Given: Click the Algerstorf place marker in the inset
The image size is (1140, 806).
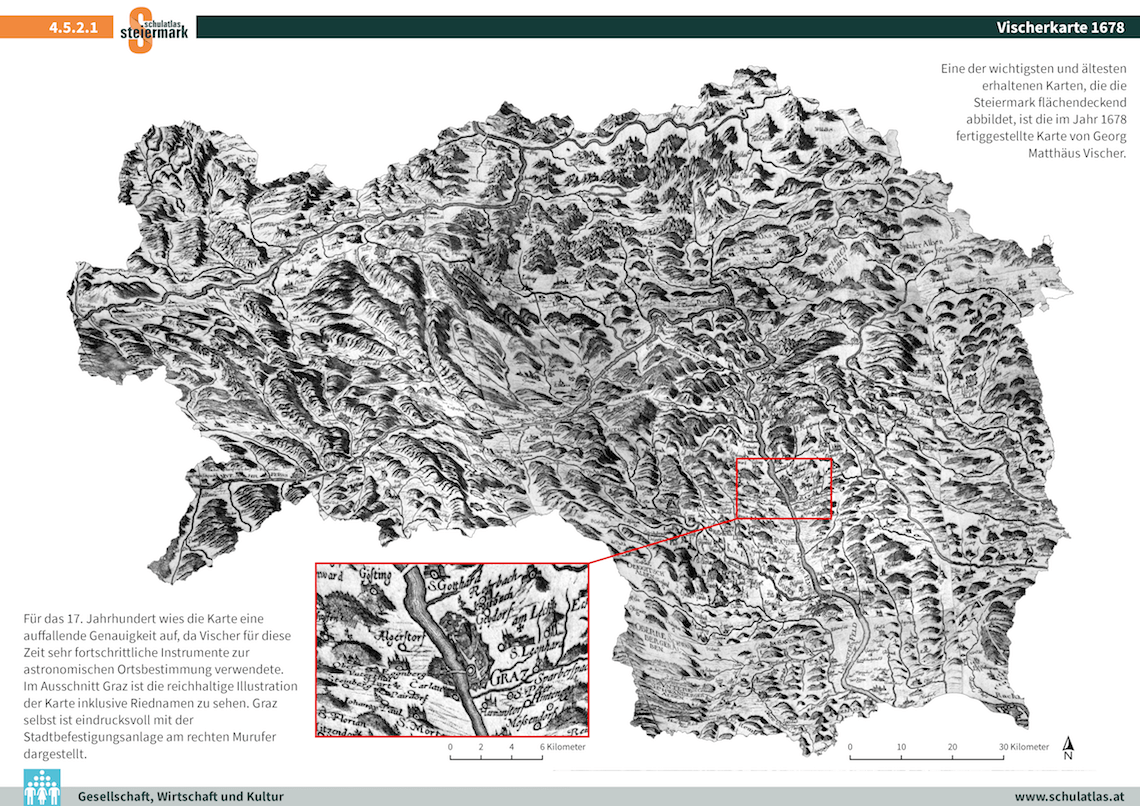Looking at the screenshot, I should 400,647.
